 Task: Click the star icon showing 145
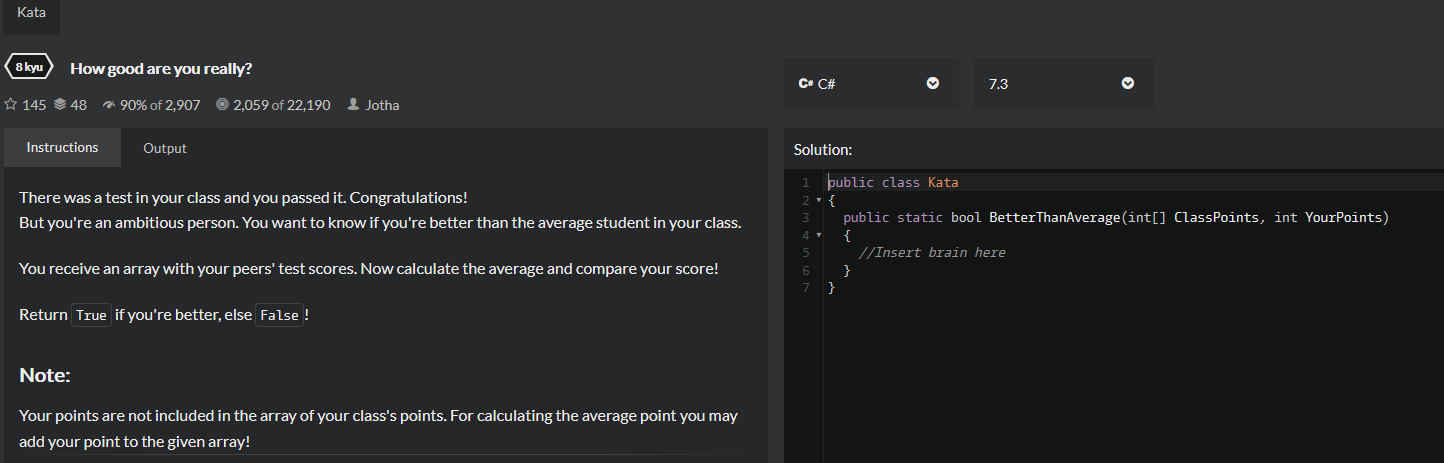(11, 104)
